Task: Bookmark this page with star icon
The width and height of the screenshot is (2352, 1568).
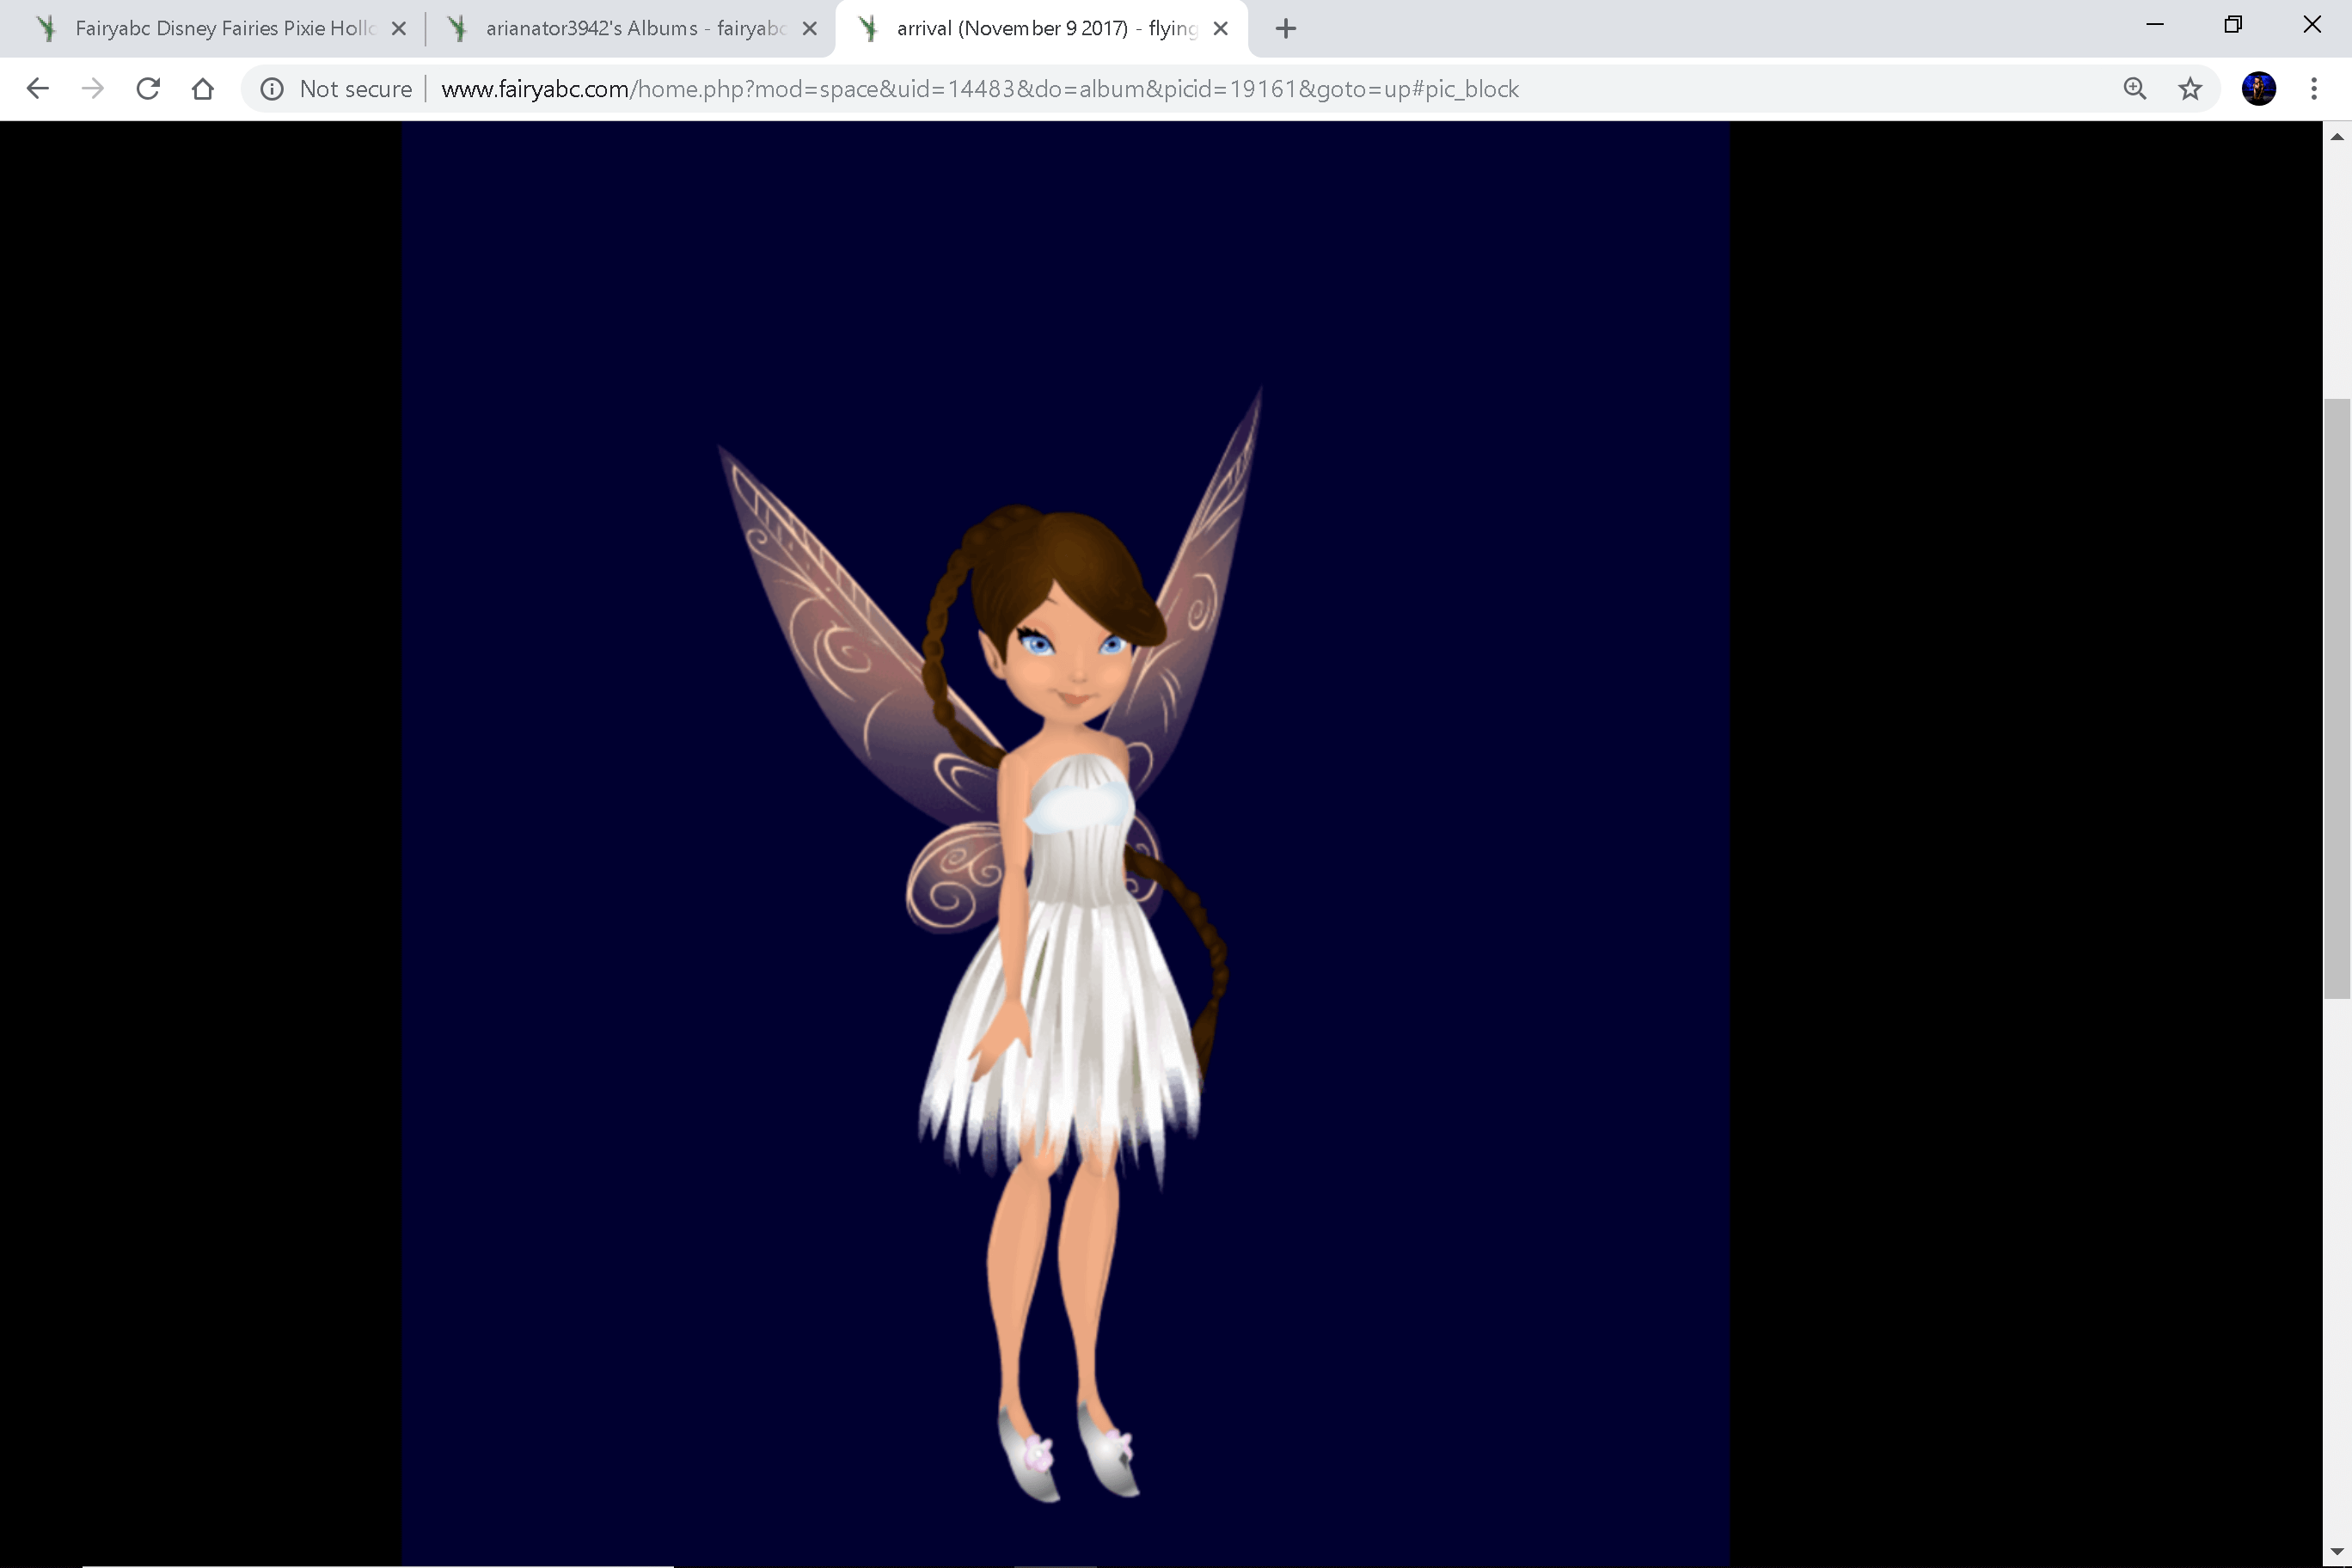Action: pyautogui.click(x=2190, y=89)
